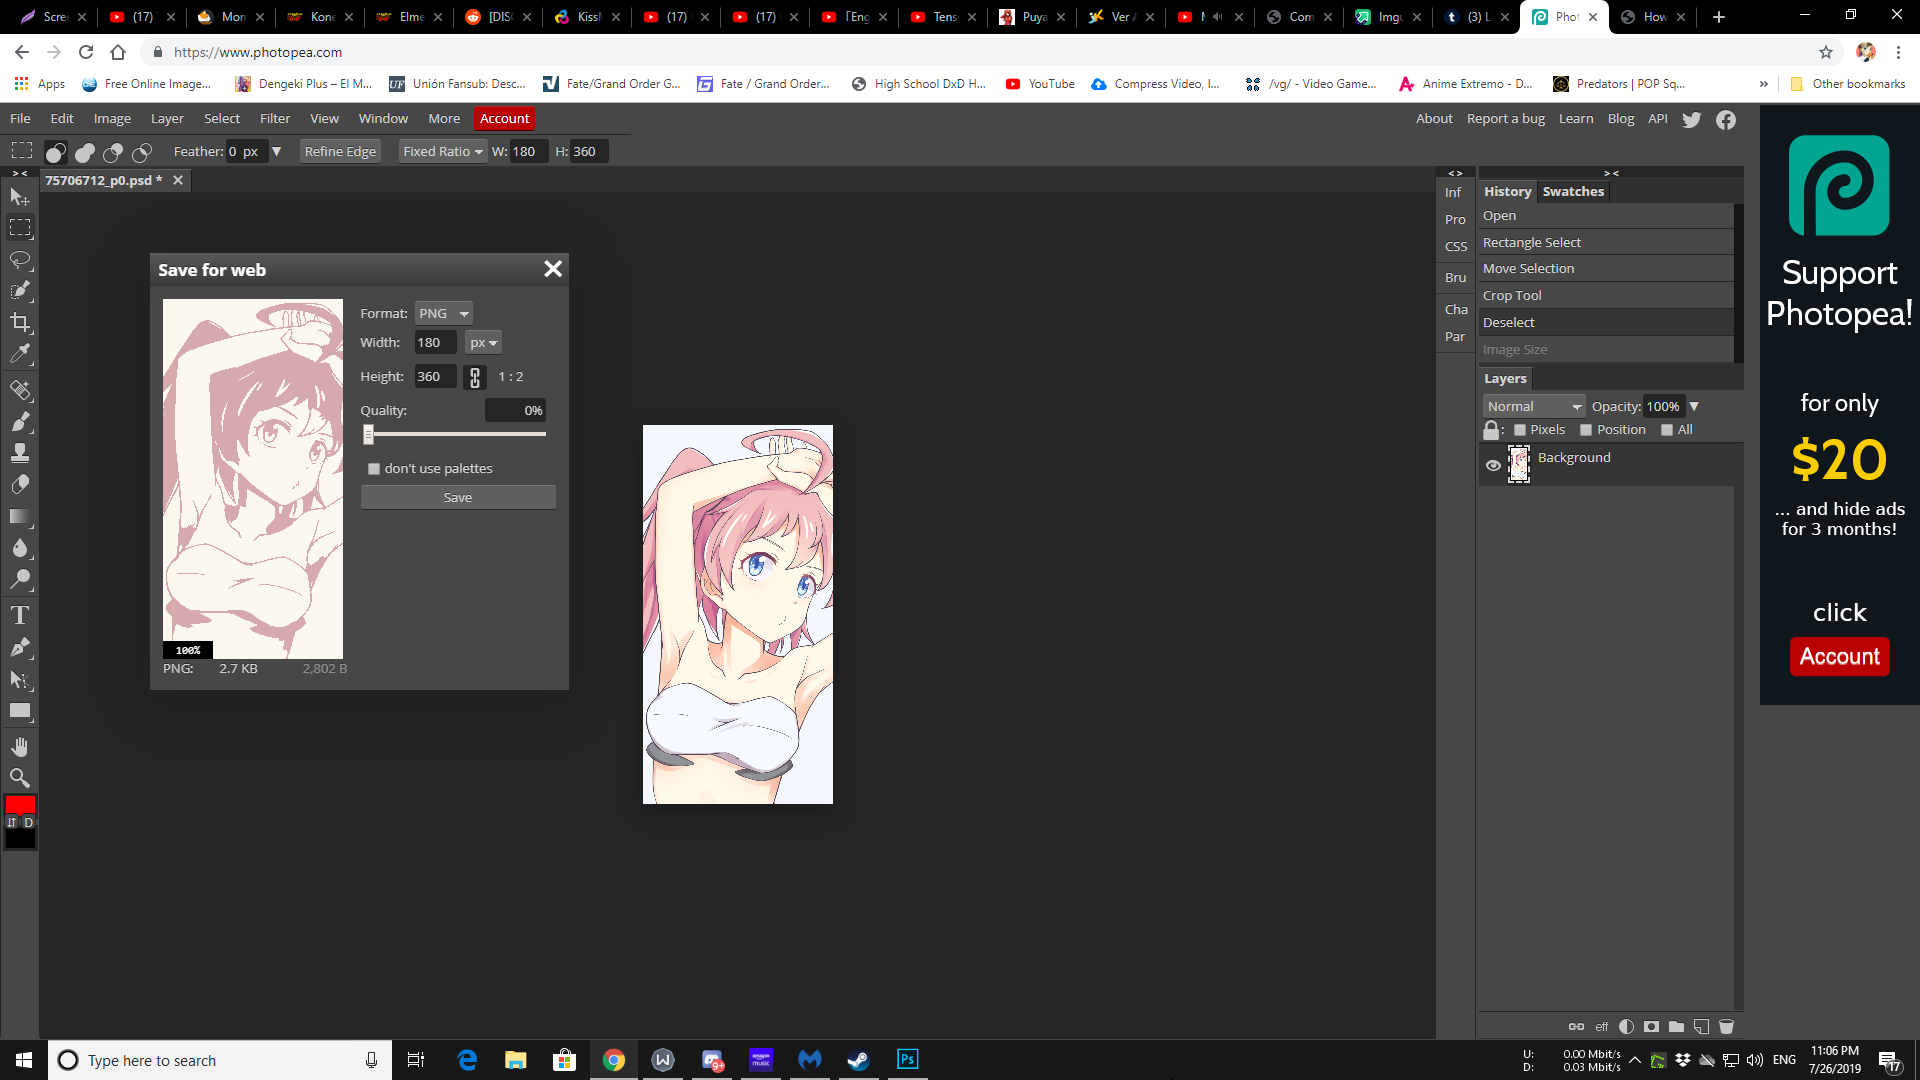This screenshot has height=1080, width=1920.
Task: Click Save in Save for web dialog
Action: [x=458, y=497]
